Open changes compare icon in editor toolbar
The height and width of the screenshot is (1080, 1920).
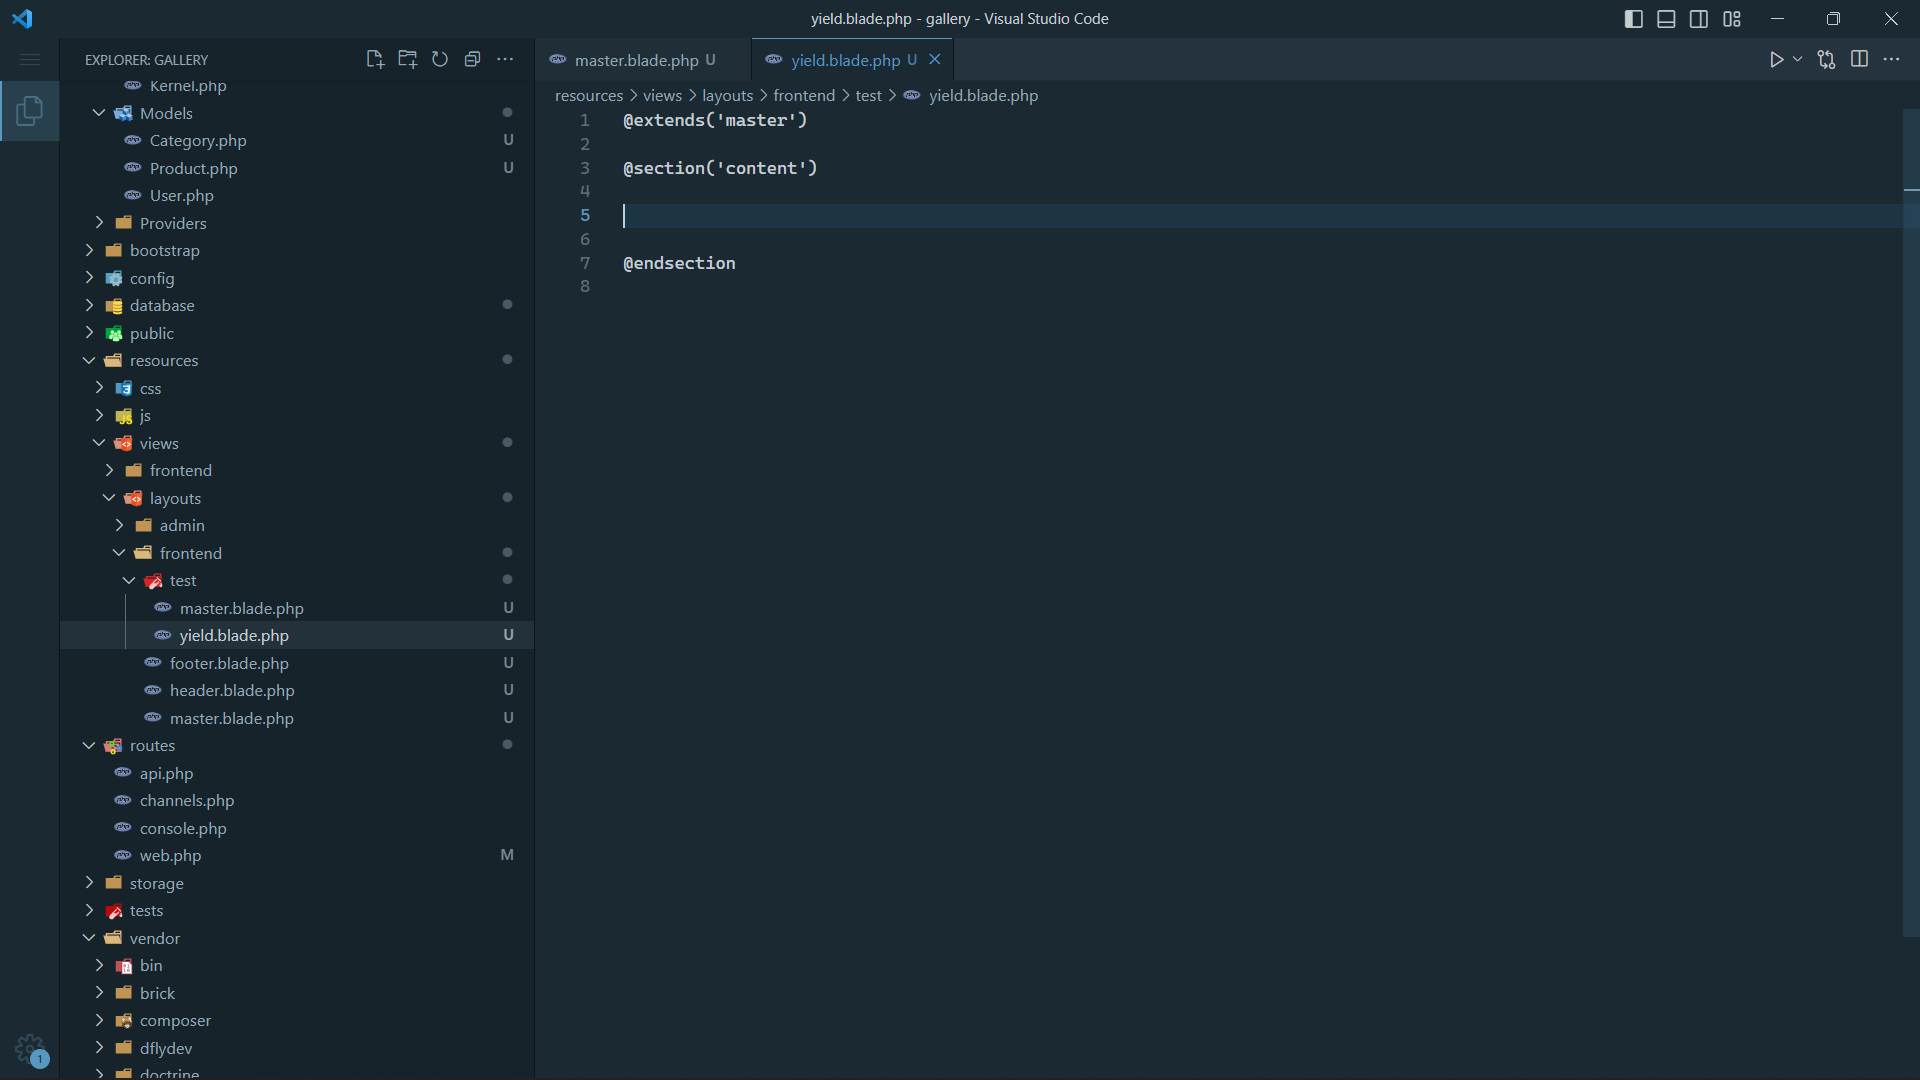[1826, 60]
